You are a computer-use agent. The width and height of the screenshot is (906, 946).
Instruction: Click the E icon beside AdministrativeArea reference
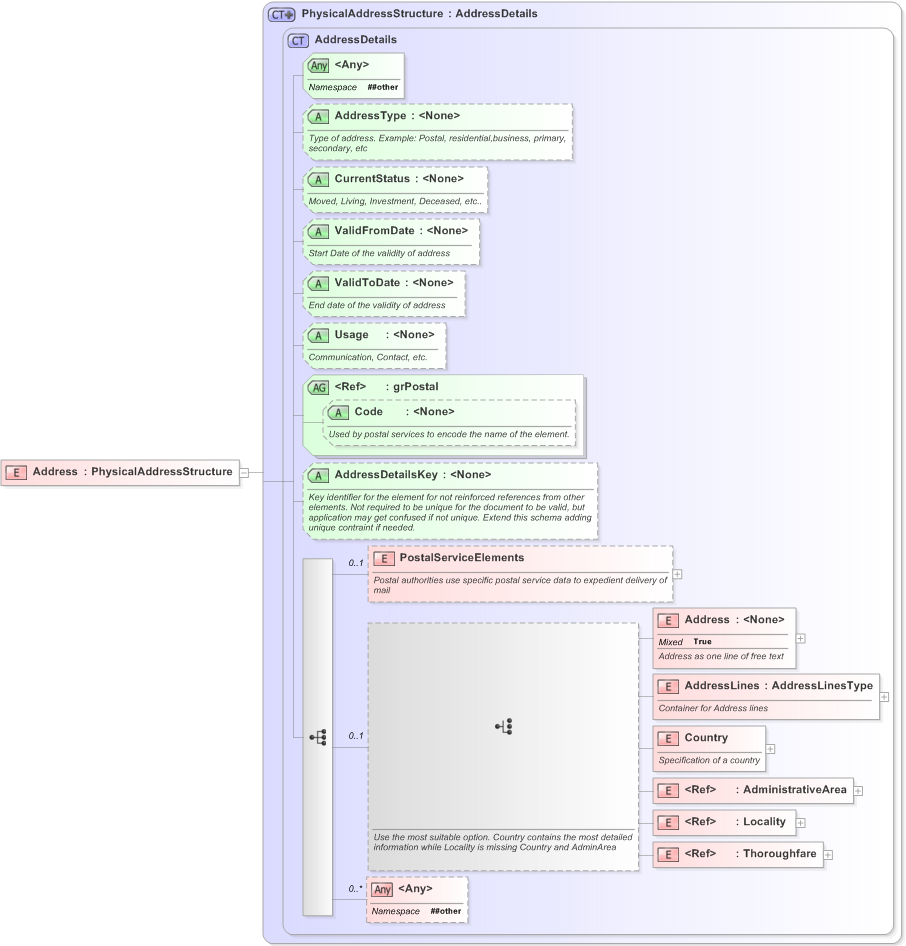click(x=667, y=790)
